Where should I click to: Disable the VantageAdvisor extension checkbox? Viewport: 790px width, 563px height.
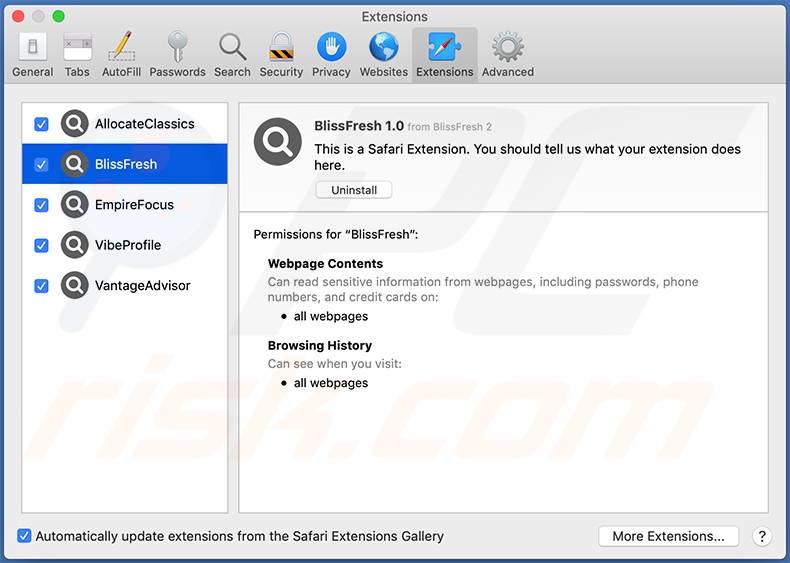point(41,286)
